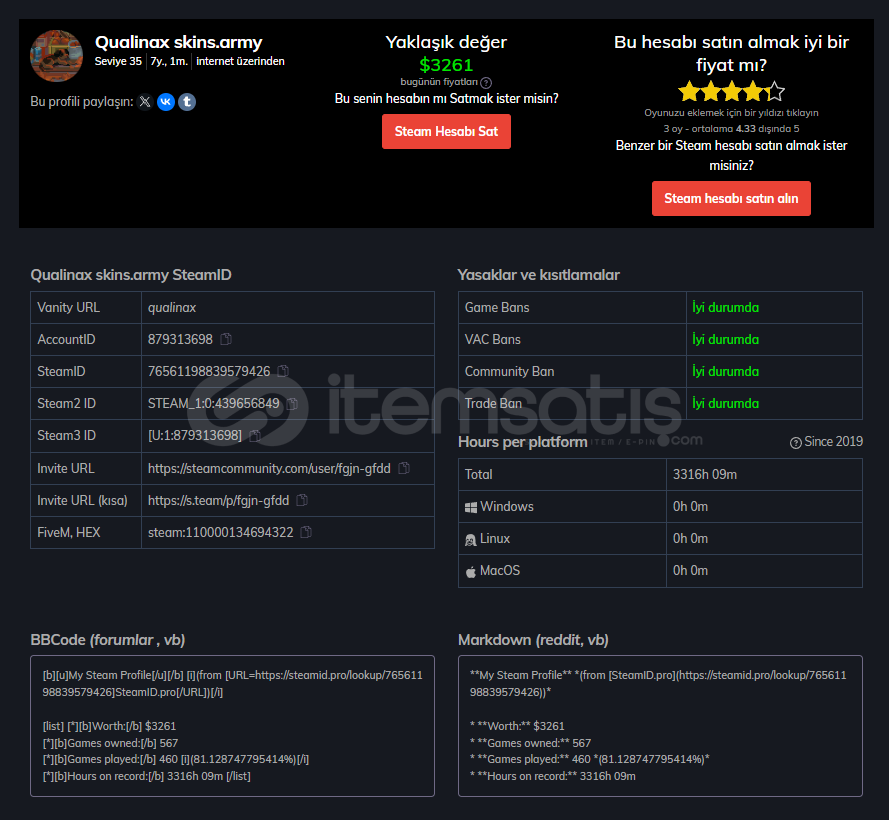Click the 7y., 1m. account age text

[169, 61]
